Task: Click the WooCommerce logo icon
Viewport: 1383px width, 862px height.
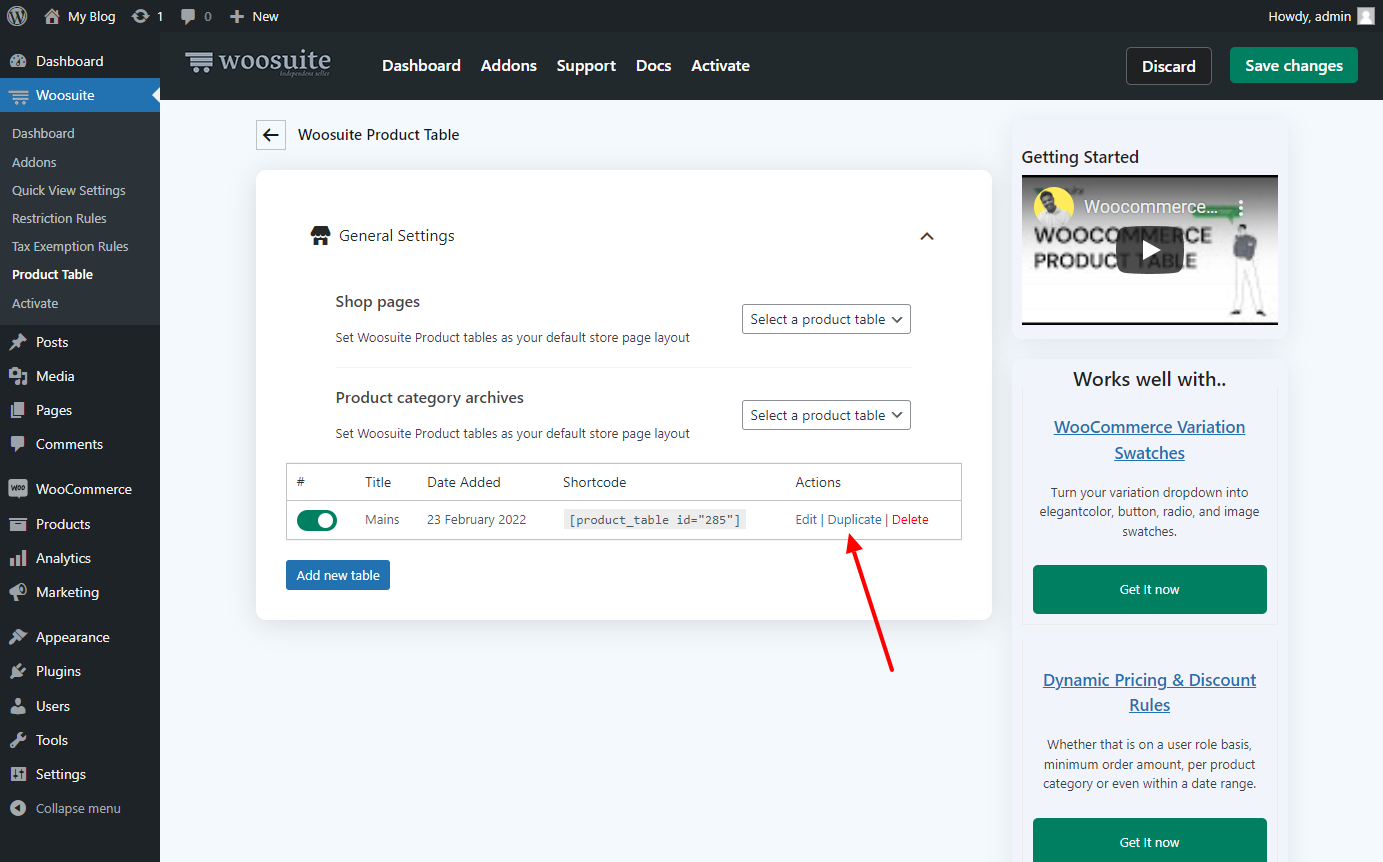Action: tap(18, 489)
